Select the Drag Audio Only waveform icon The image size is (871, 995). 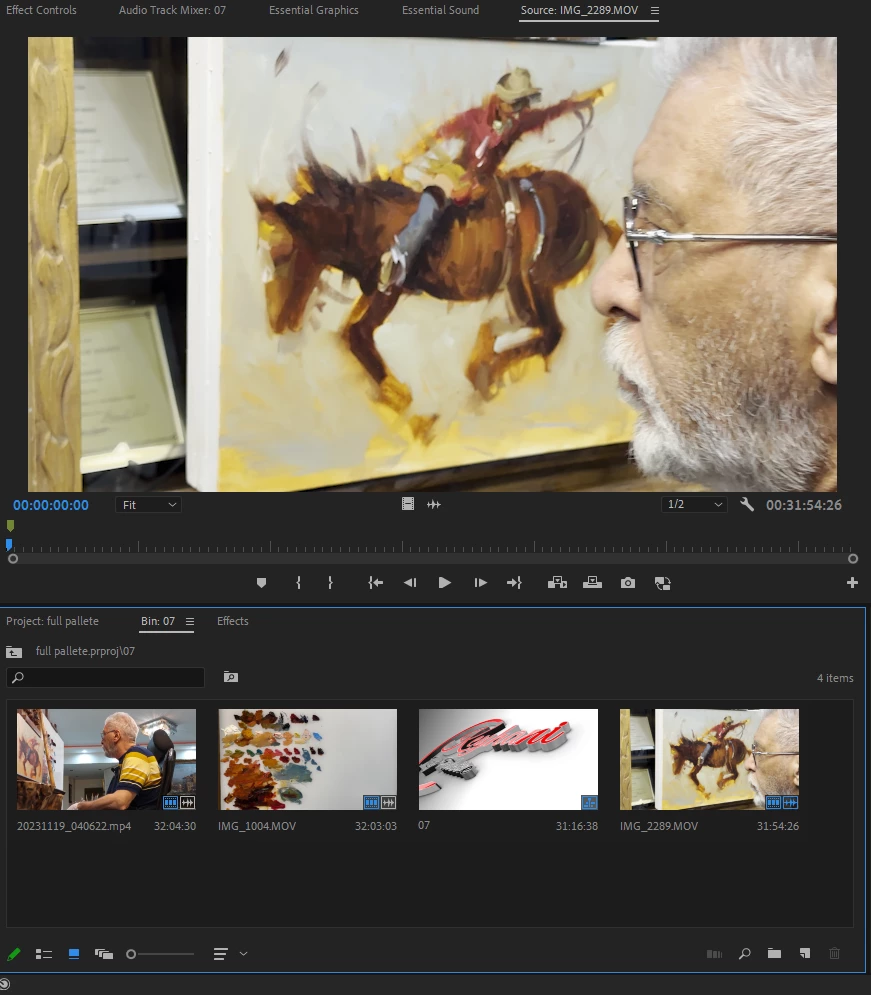click(x=434, y=504)
